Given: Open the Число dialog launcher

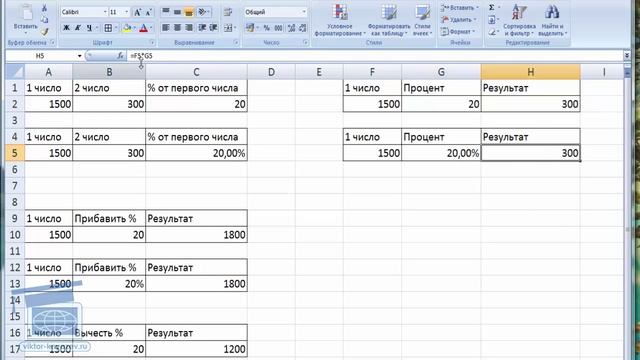Looking at the screenshot, I should [306, 42].
